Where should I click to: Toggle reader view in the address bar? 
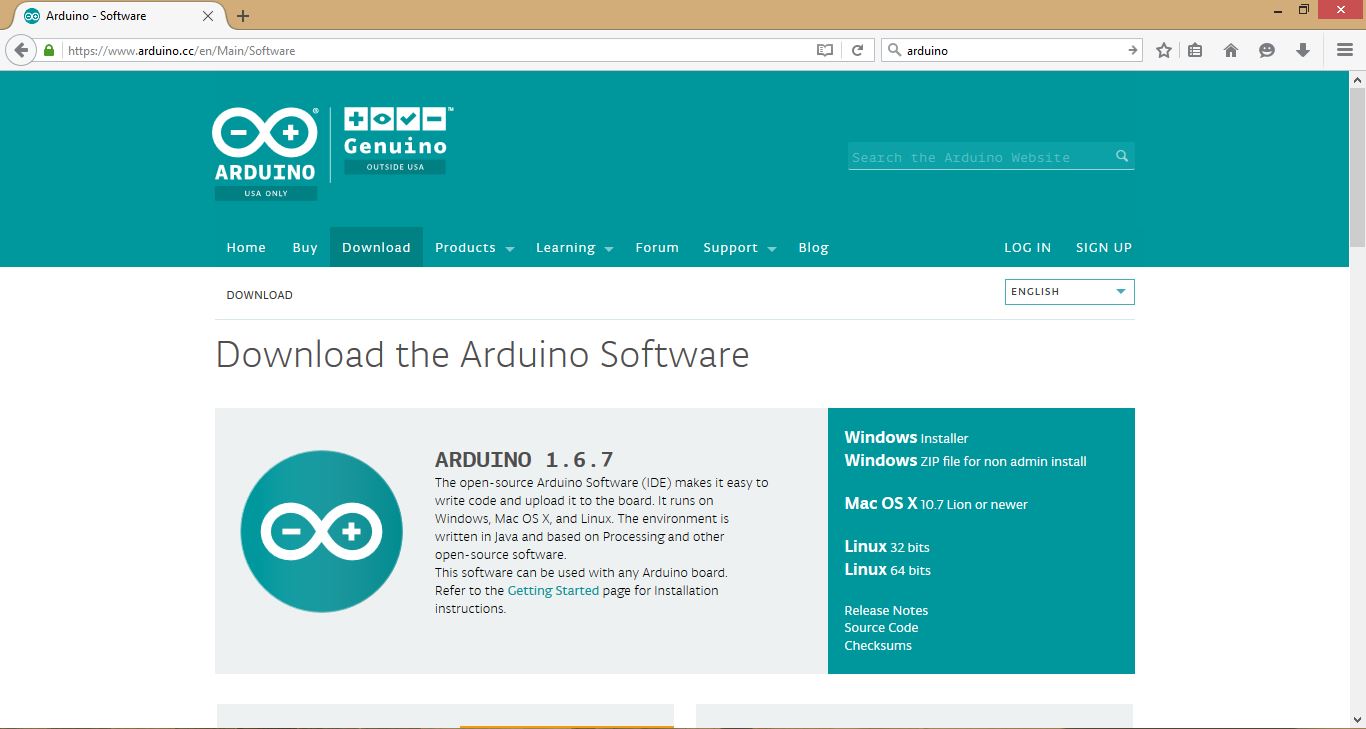tap(824, 49)
